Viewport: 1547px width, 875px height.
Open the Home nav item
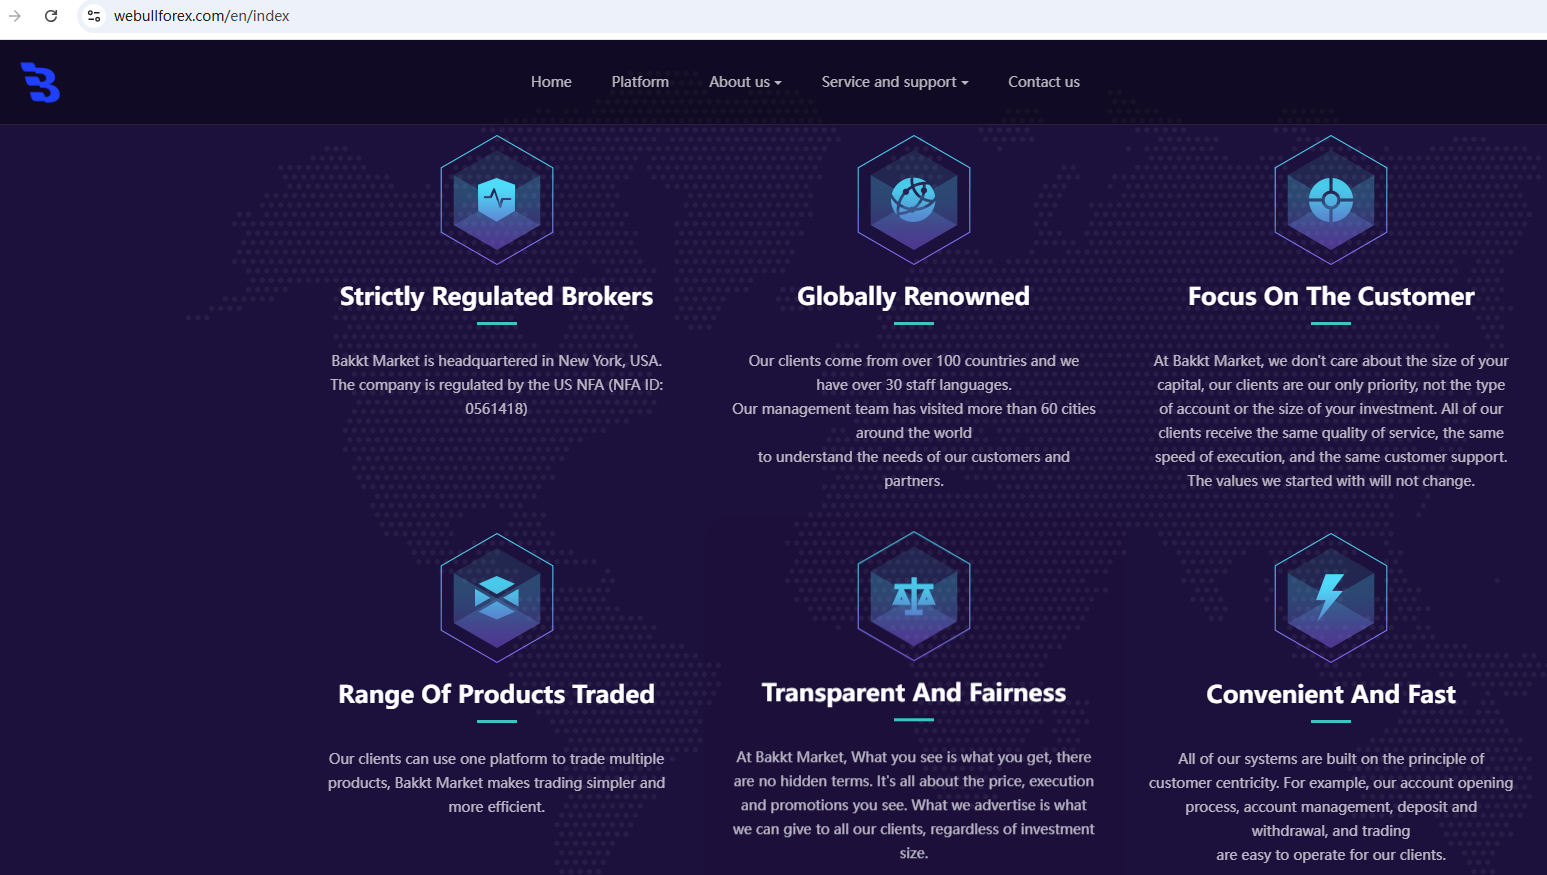[551, 82]
